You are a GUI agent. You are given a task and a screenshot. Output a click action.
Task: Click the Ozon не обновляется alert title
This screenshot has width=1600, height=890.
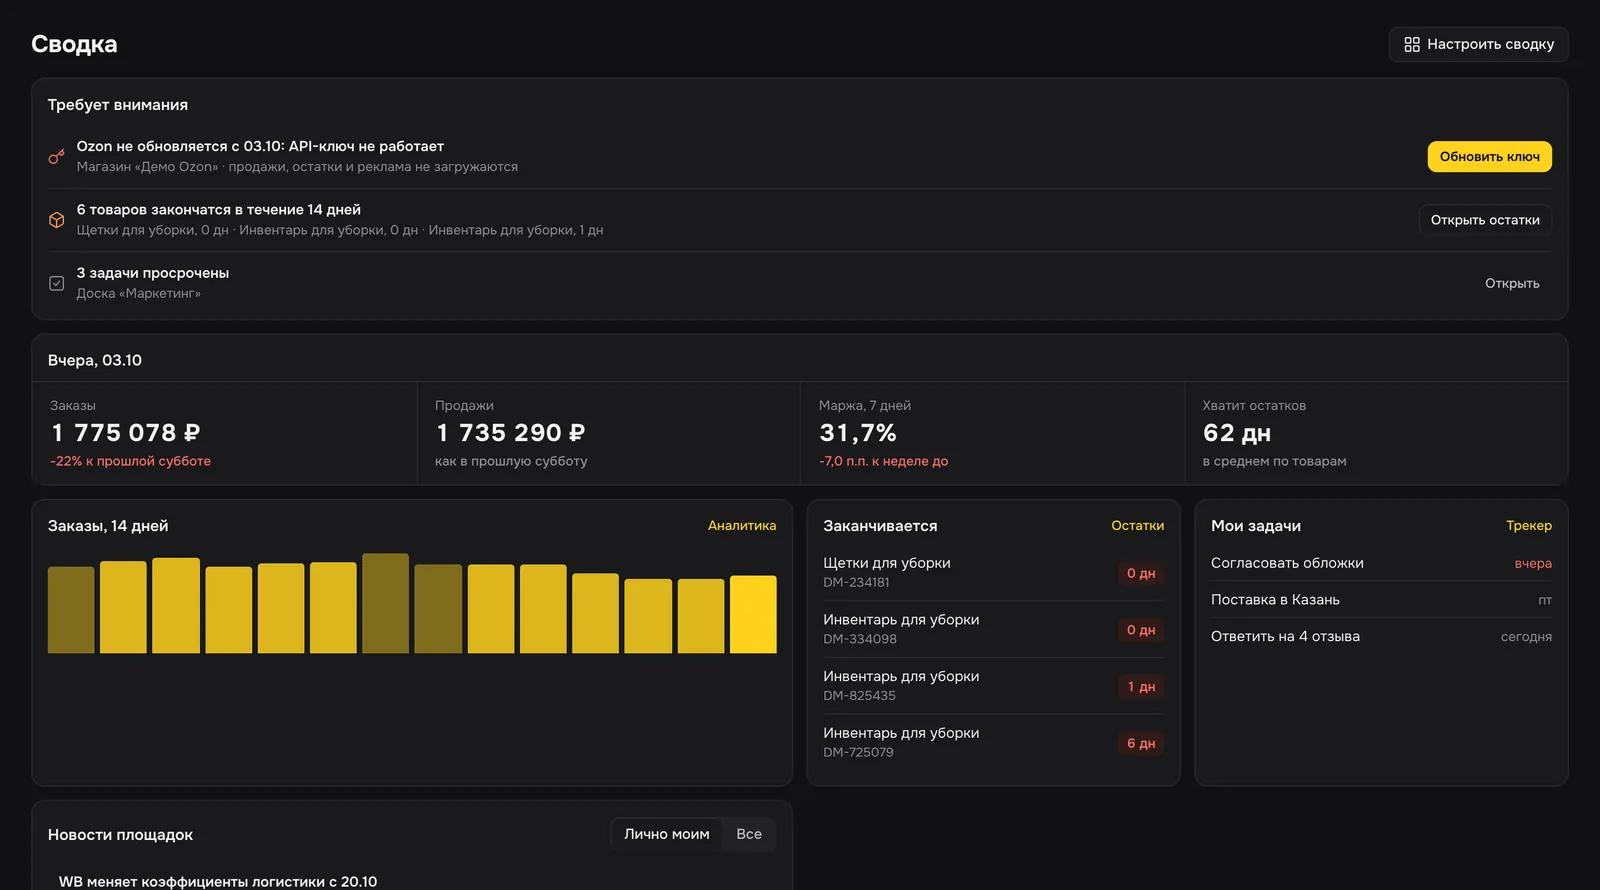tap(260, 146)
